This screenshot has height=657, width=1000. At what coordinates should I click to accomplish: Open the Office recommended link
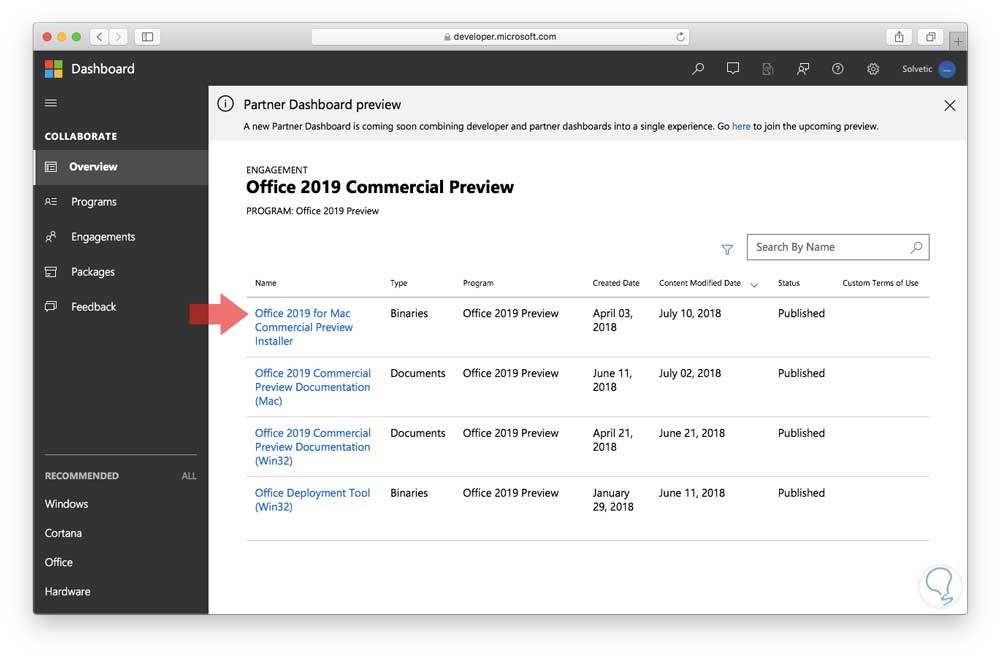(x=59, y=563)
